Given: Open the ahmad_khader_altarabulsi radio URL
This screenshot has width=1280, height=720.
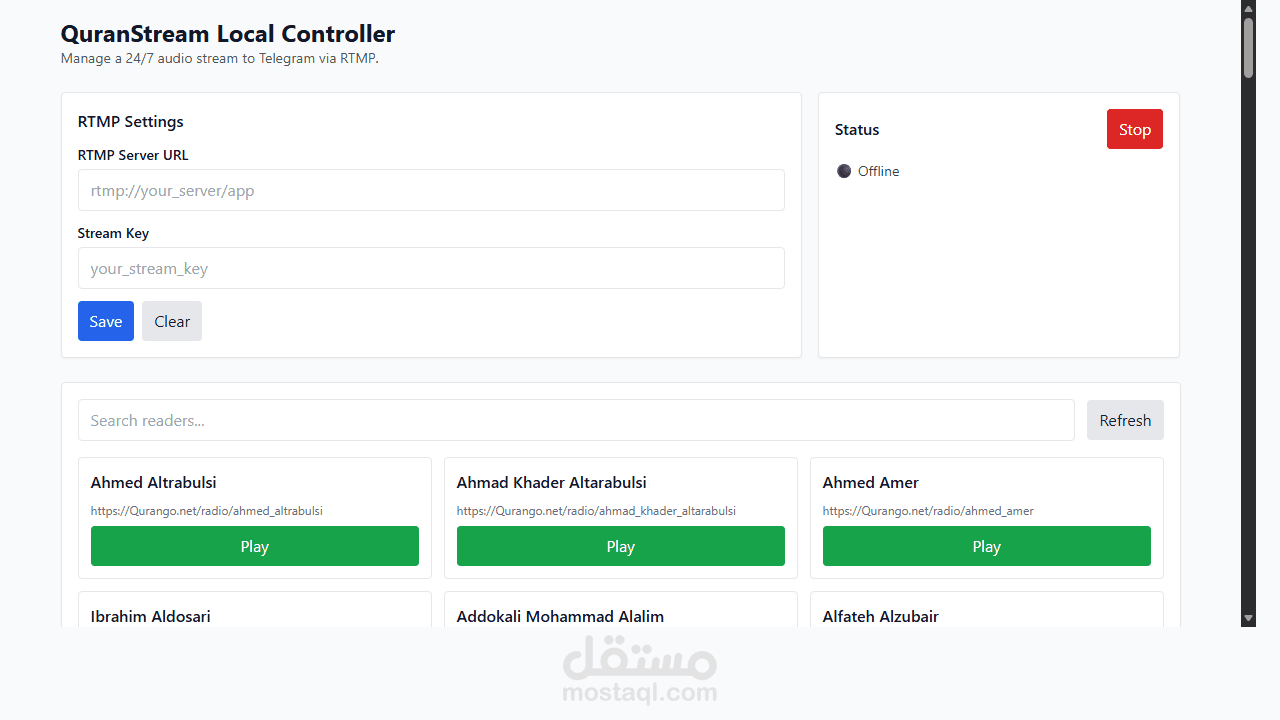Looking at the screenshot, I should (x=596, y=511).
